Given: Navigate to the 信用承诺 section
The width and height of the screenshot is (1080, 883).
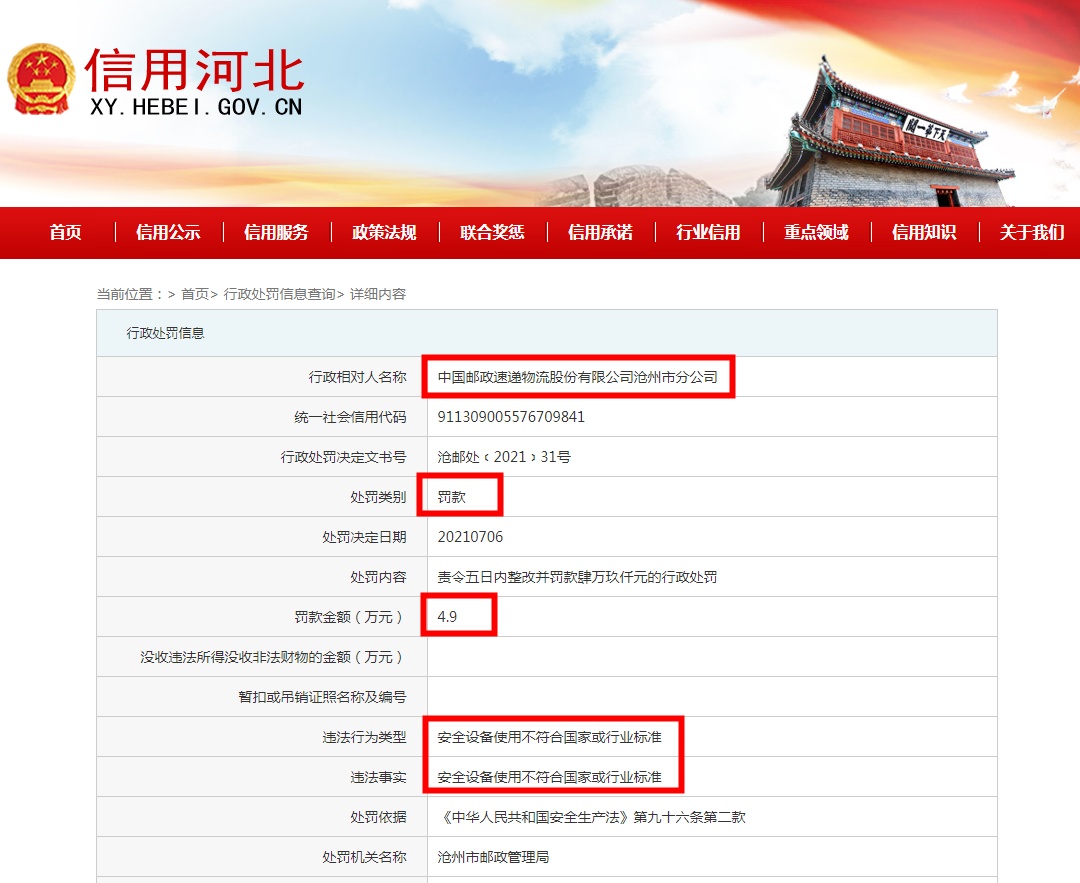Looking at the screenshot, I should click(x=600, y=232).
